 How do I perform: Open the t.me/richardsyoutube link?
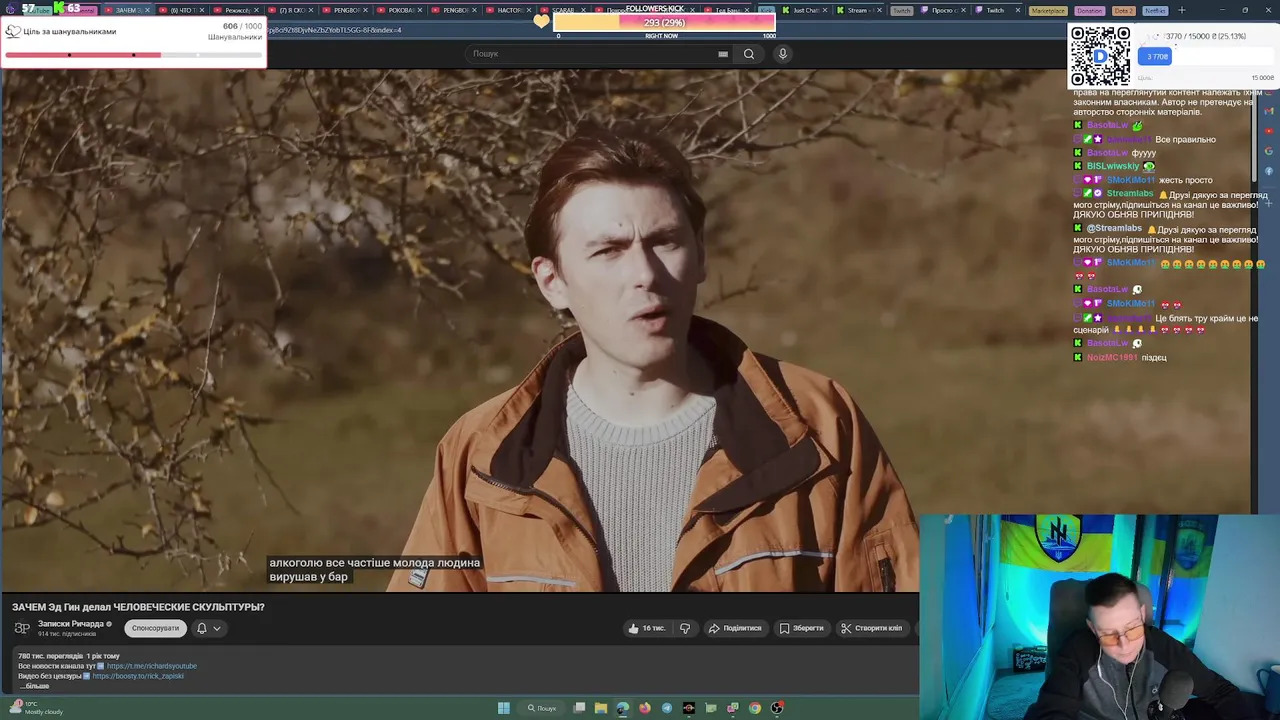(x=152, y=666)
